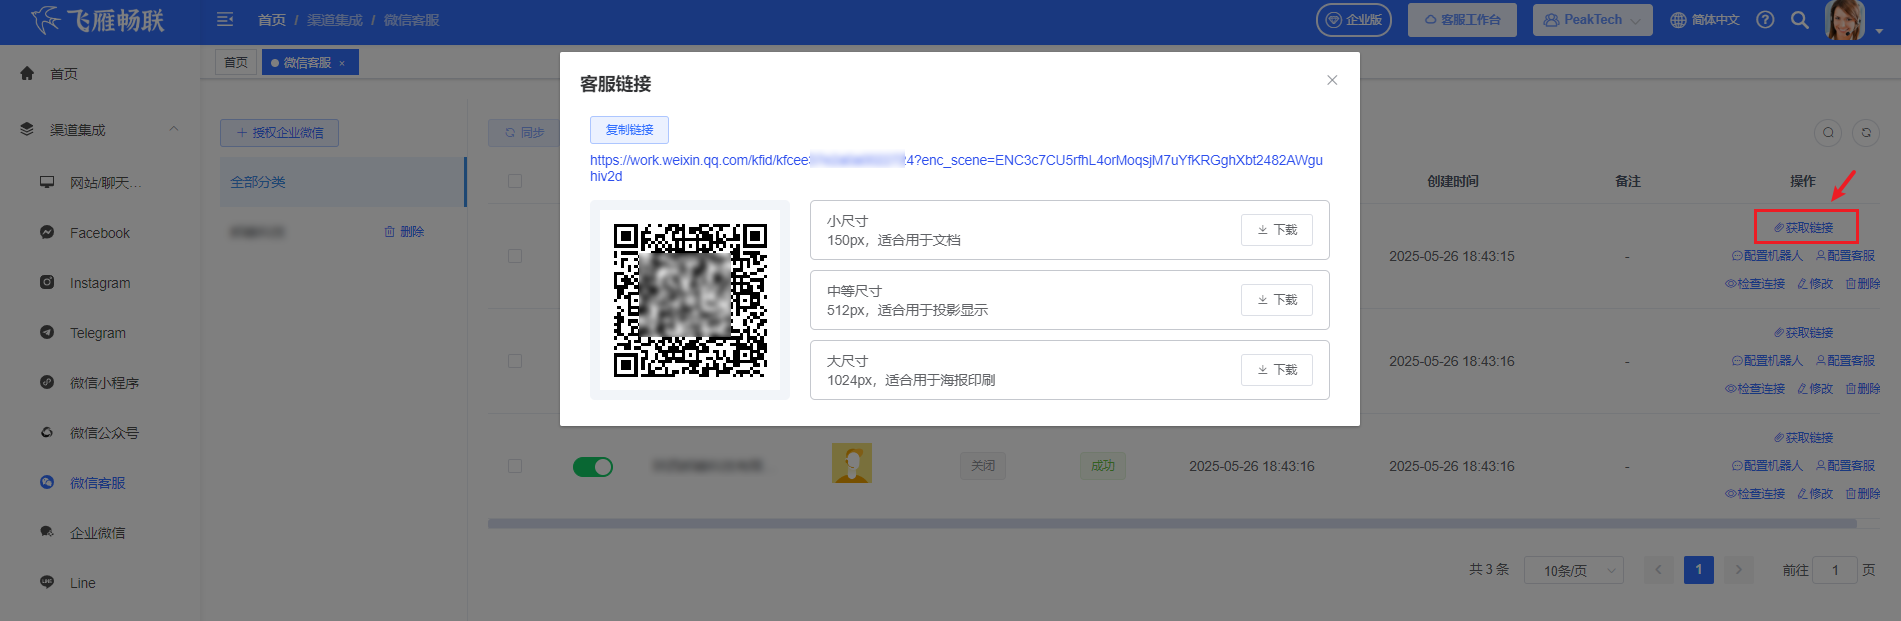Click the 飞雁畅联 logo
The height and width of the screenshot is (621, 1901).
tap(97, 20)
